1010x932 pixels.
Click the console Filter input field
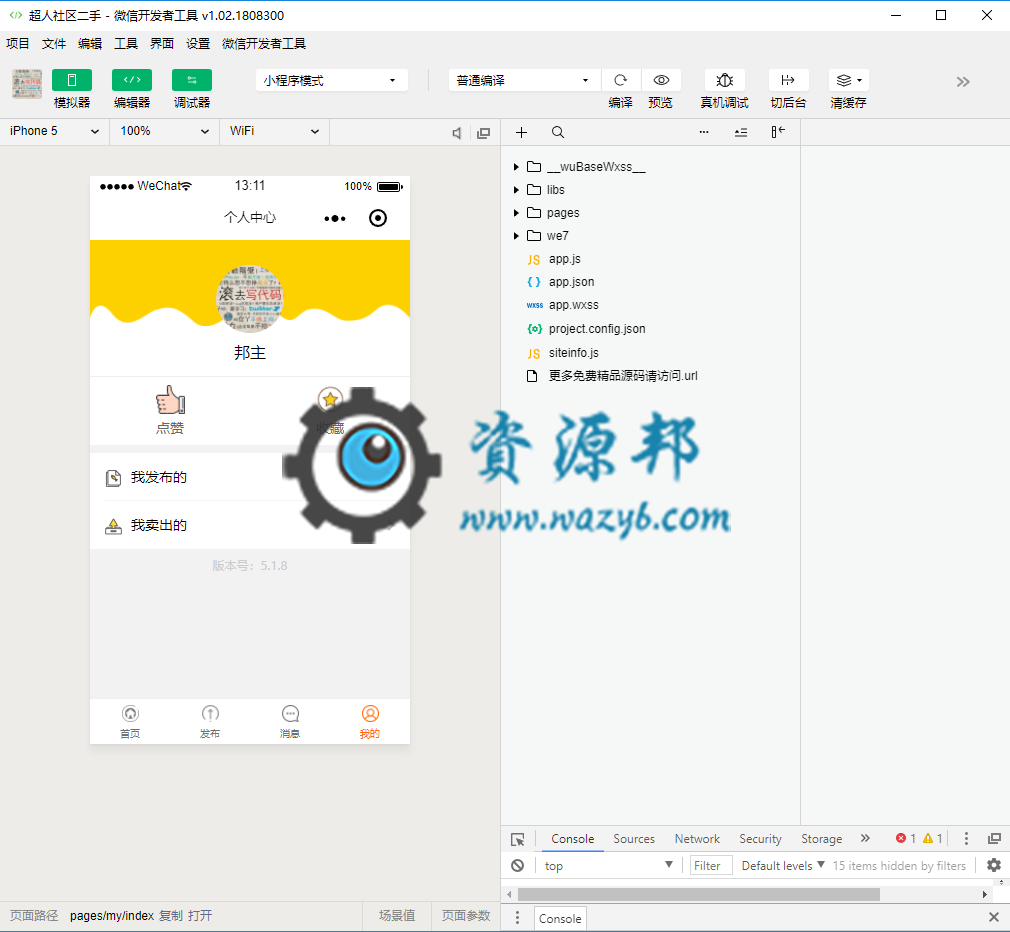[711, 866]
